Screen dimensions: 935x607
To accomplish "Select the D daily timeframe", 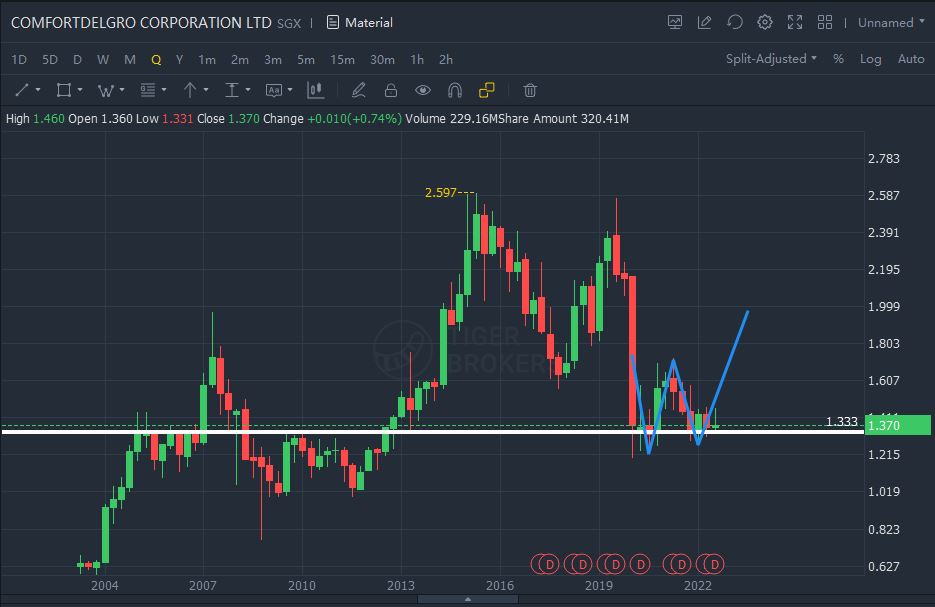I will pyautogui.click(x=77, y=60).
